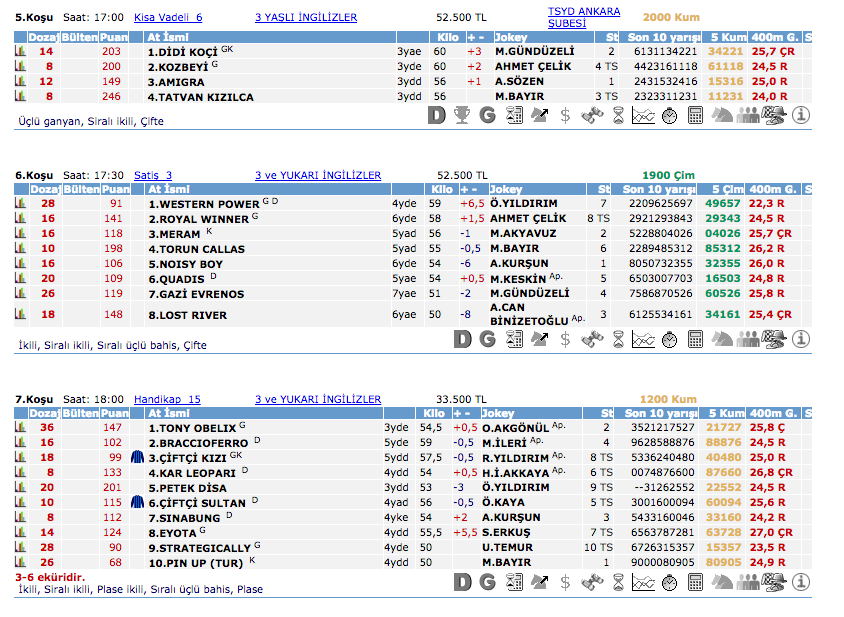Click the dollar sign icon under race 6
The width and height of the screenshot is (844, 617).
[565, 339]
